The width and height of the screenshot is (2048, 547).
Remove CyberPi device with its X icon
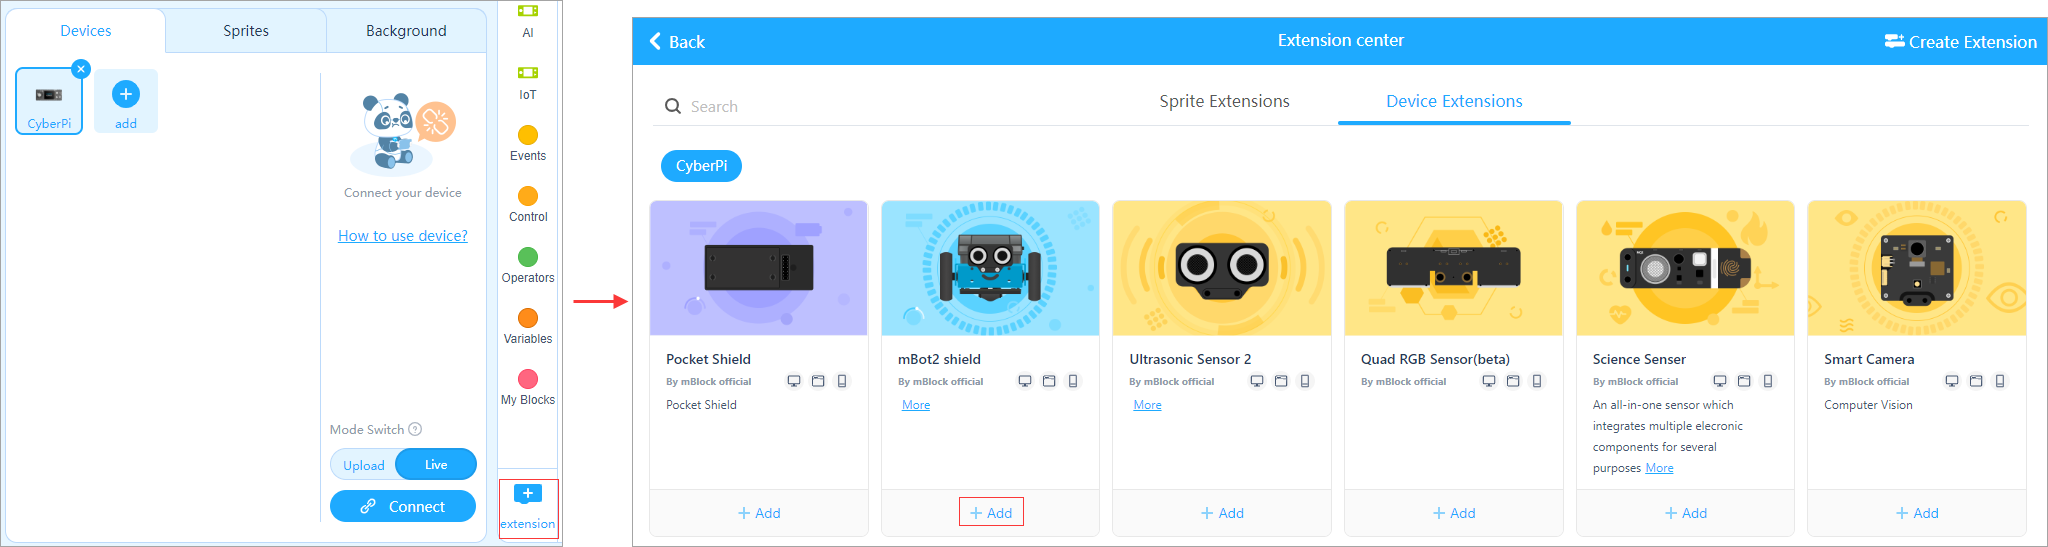coord(81,69)
